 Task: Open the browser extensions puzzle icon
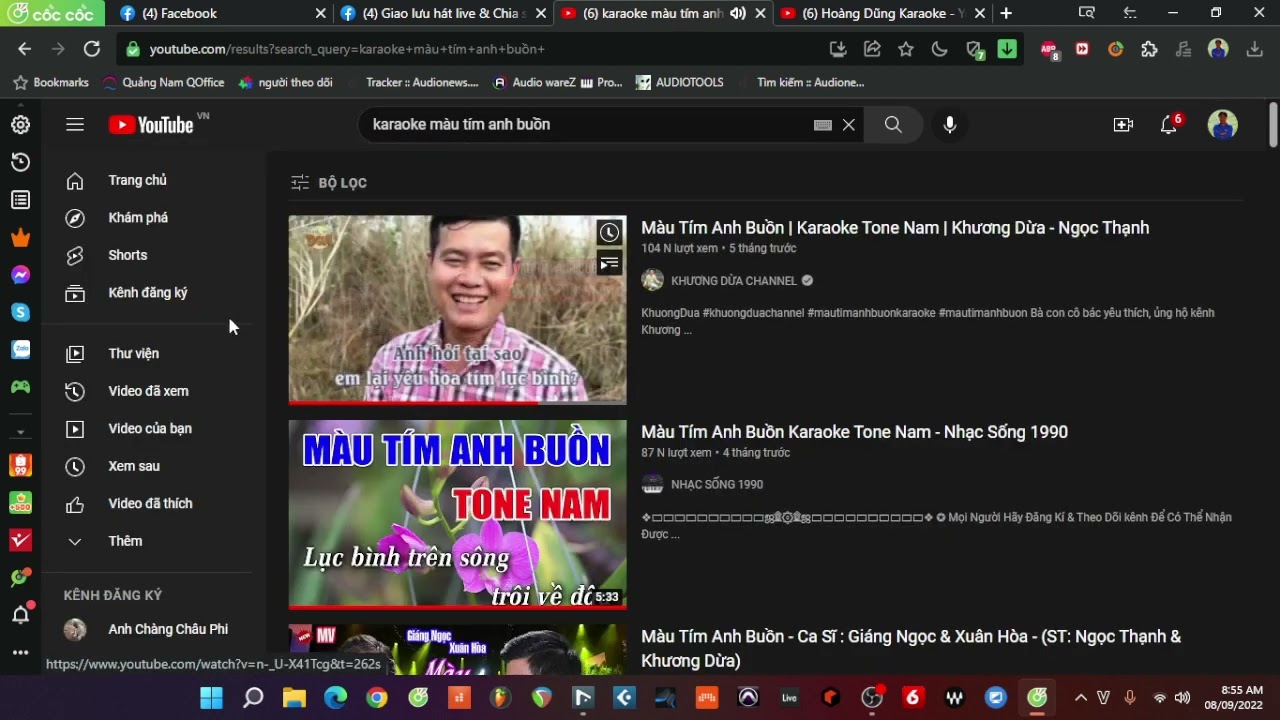click(1149, 49)
